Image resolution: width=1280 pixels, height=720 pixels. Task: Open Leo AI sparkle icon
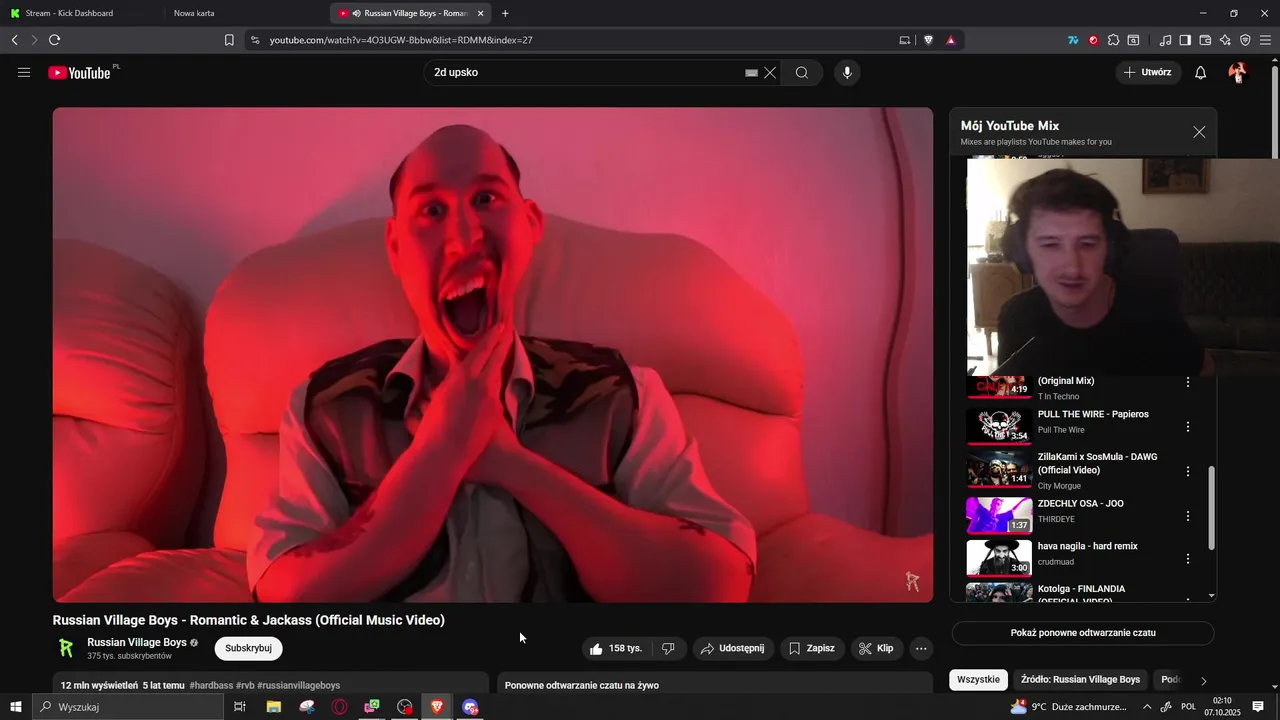1225,40
